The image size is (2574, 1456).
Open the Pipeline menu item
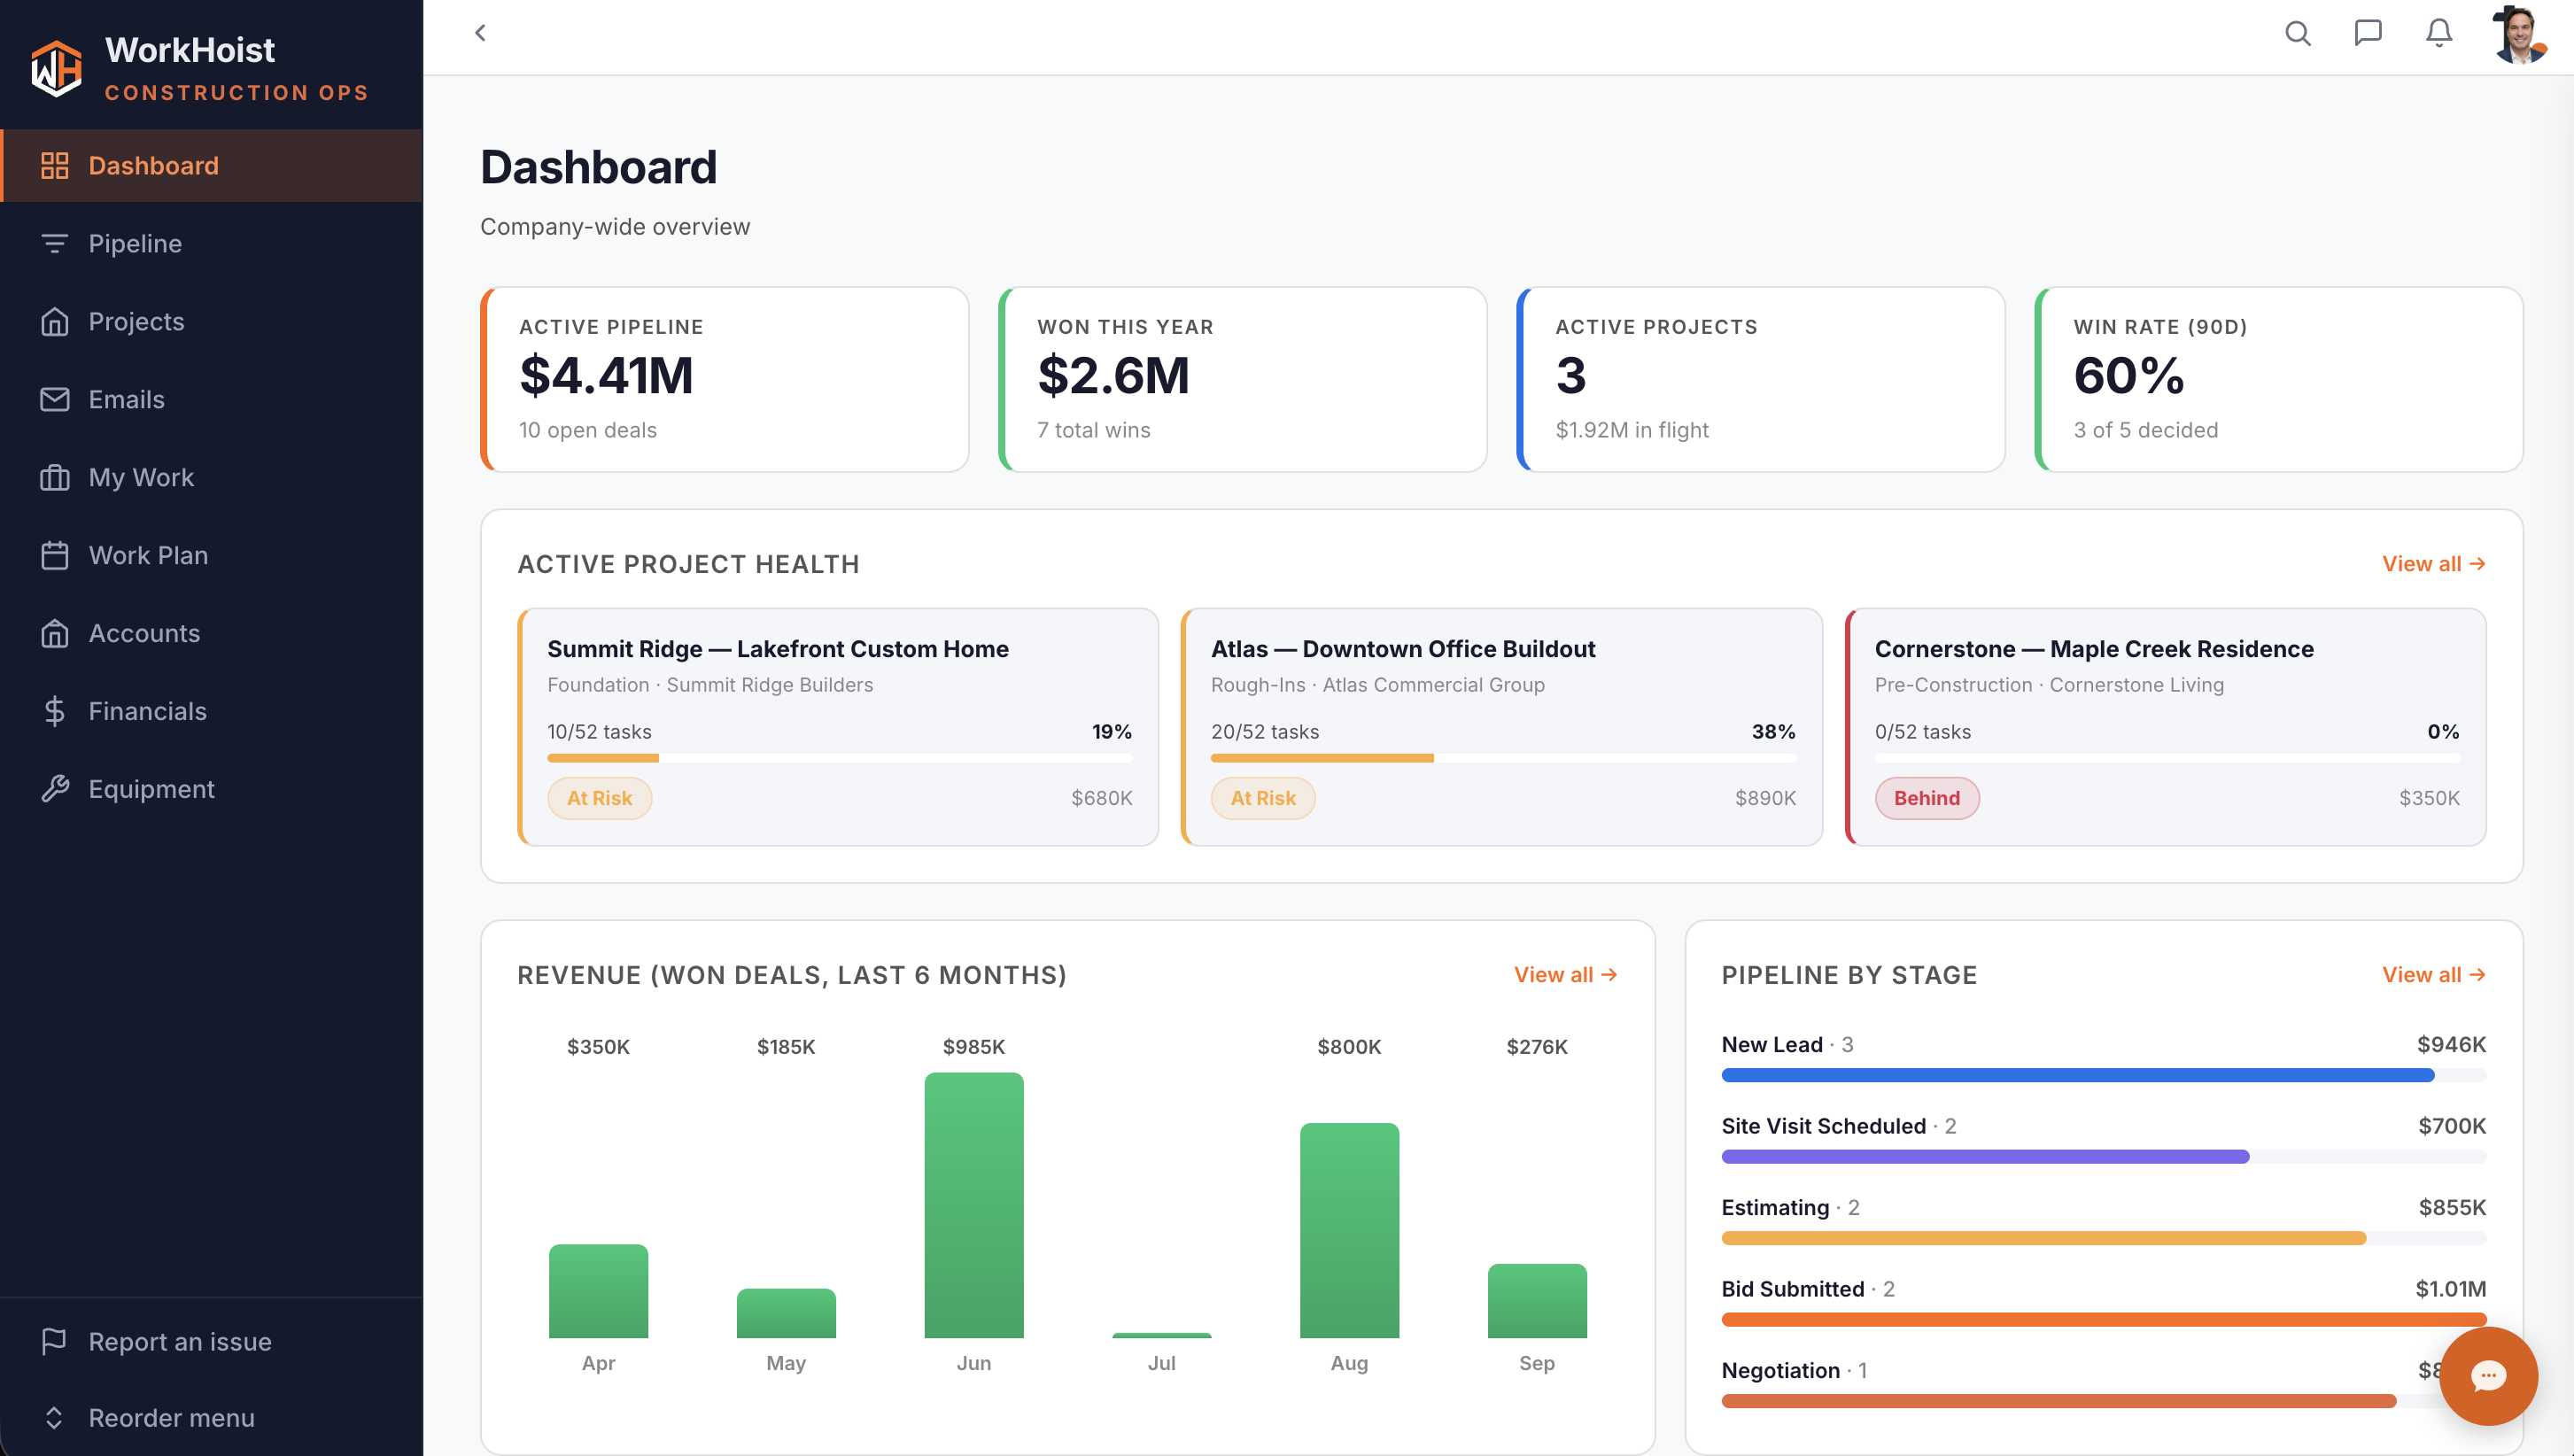click(212, 243)
